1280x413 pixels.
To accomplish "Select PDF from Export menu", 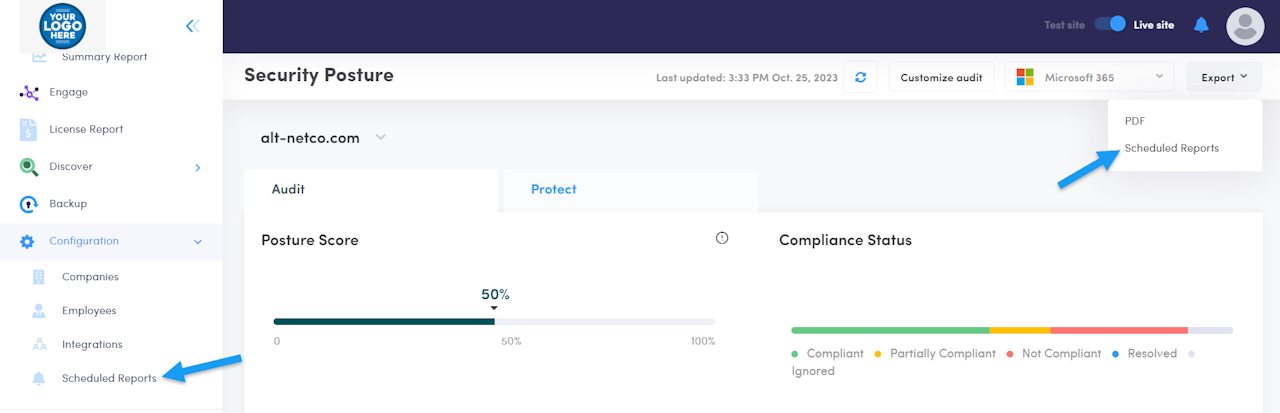I will [1135, 121].
